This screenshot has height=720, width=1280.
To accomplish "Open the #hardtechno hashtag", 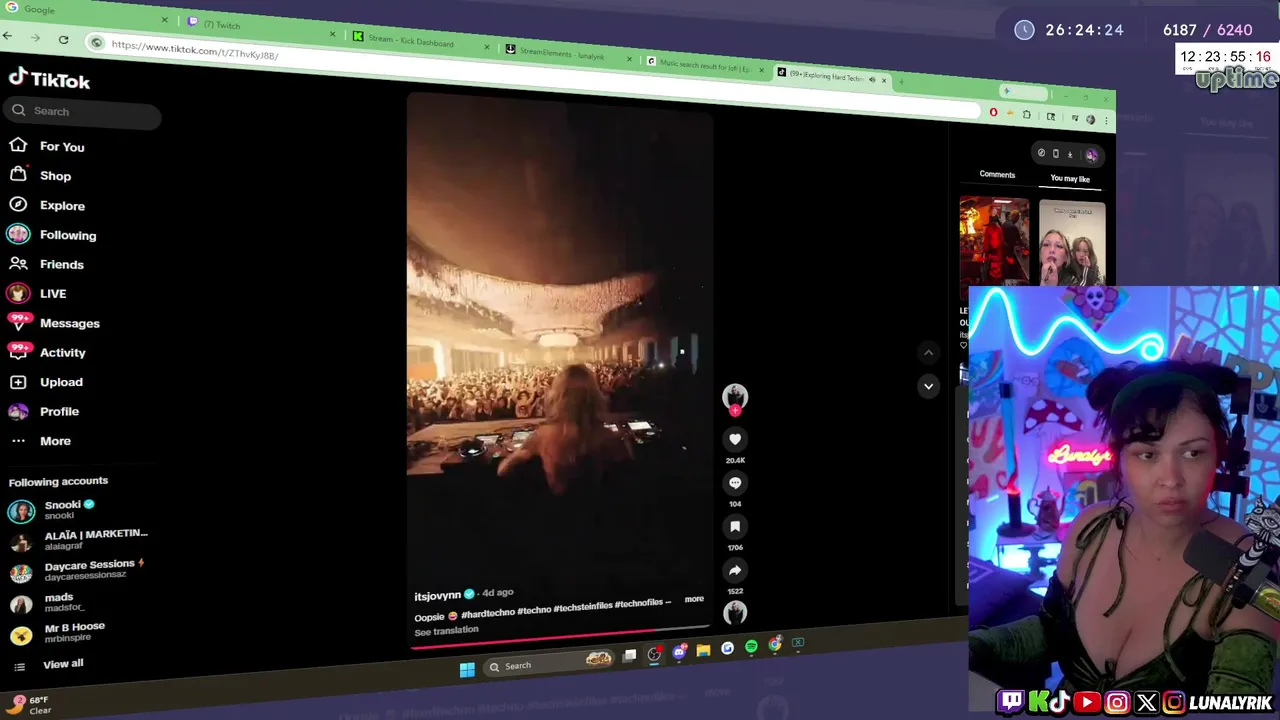I will [x=488, y=613].
